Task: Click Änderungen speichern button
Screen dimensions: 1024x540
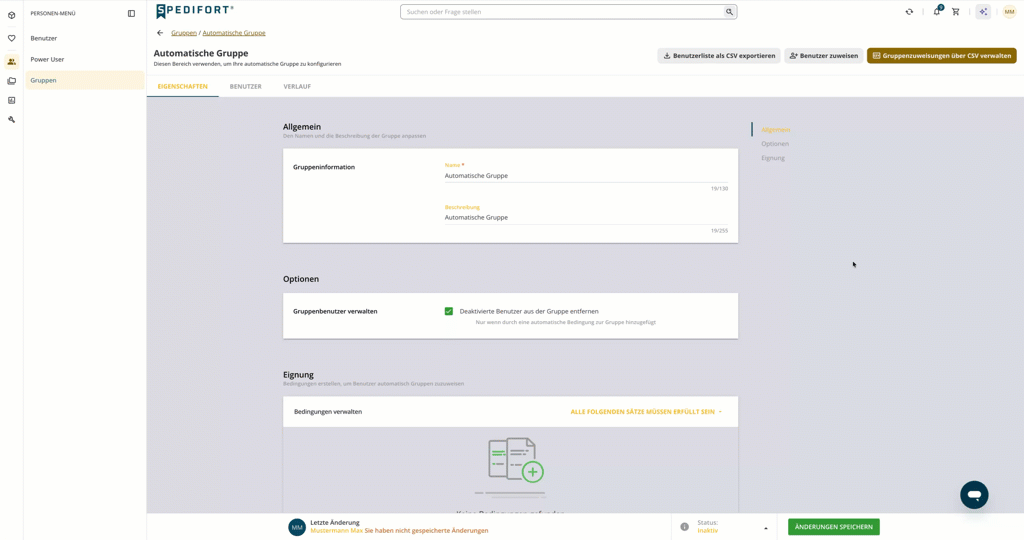Action: [x=833, y=527]
